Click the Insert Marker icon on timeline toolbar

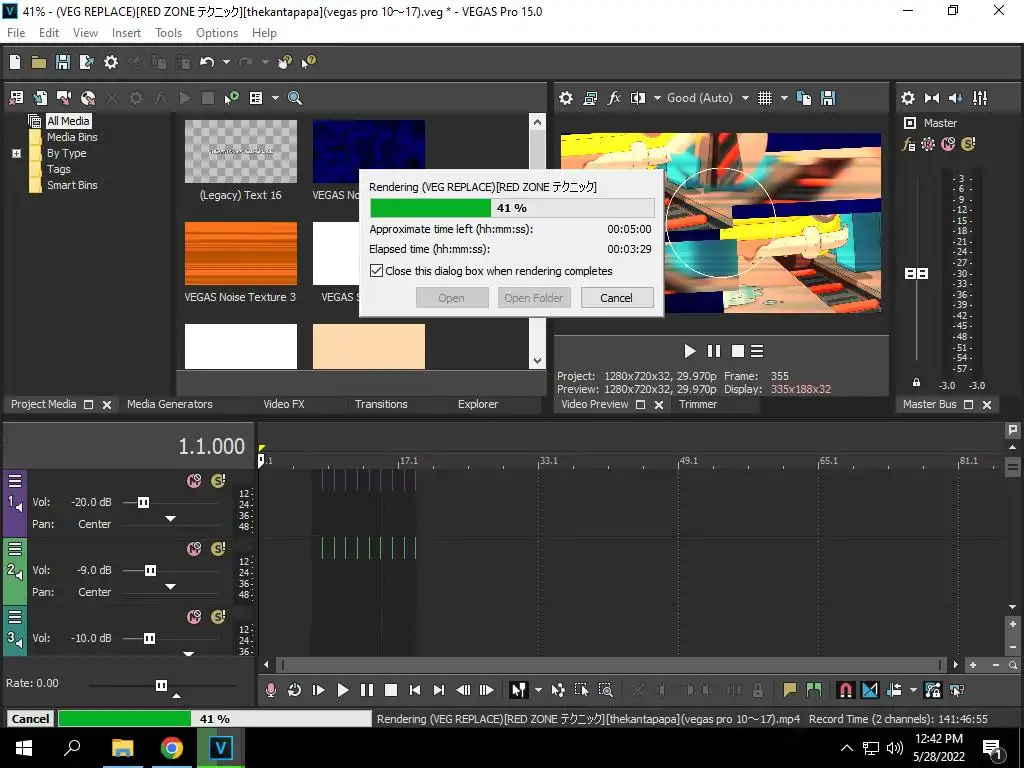pos(790,690)
